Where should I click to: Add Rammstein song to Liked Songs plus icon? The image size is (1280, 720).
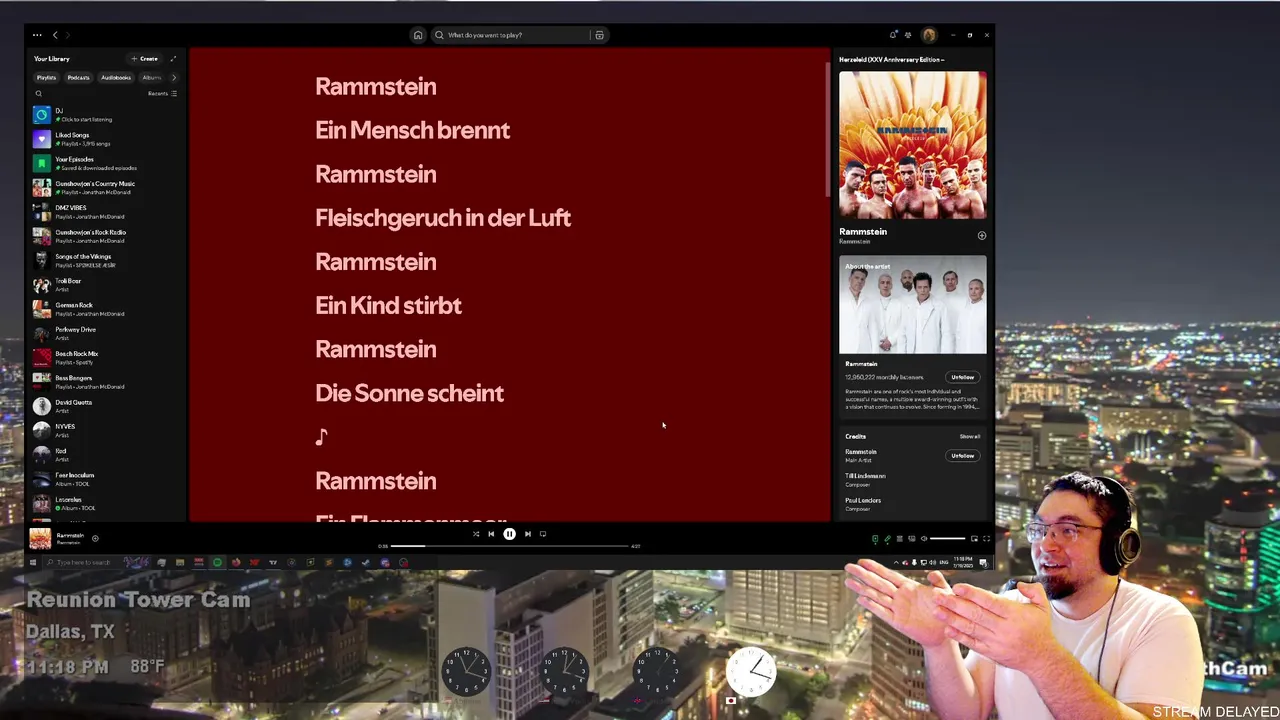[x=981, y=236]
